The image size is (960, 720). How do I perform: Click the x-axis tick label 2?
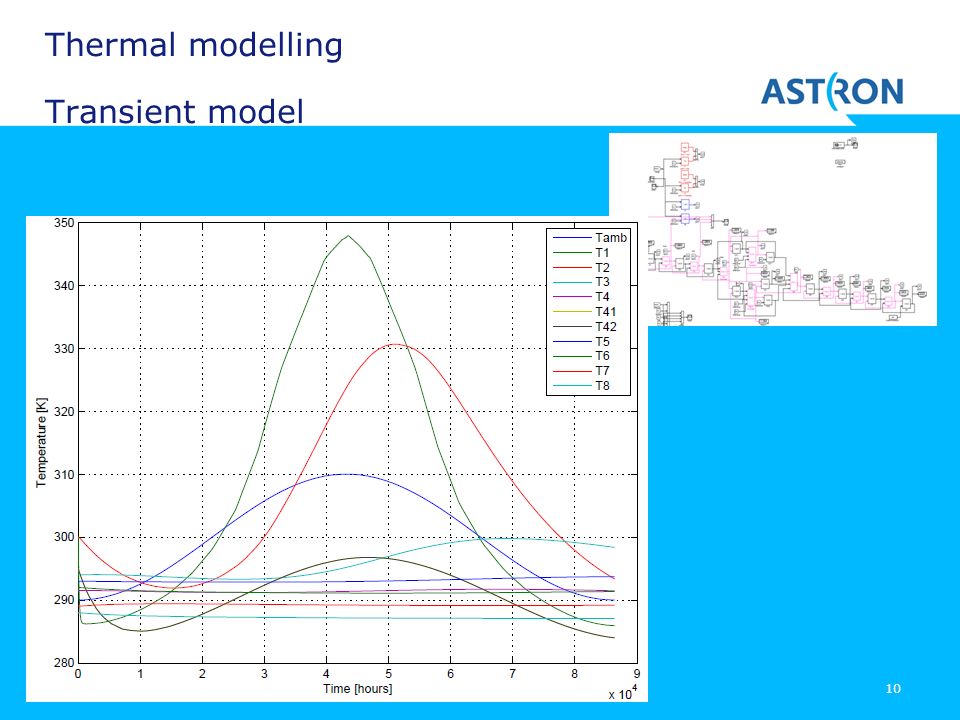coord(202,674)
